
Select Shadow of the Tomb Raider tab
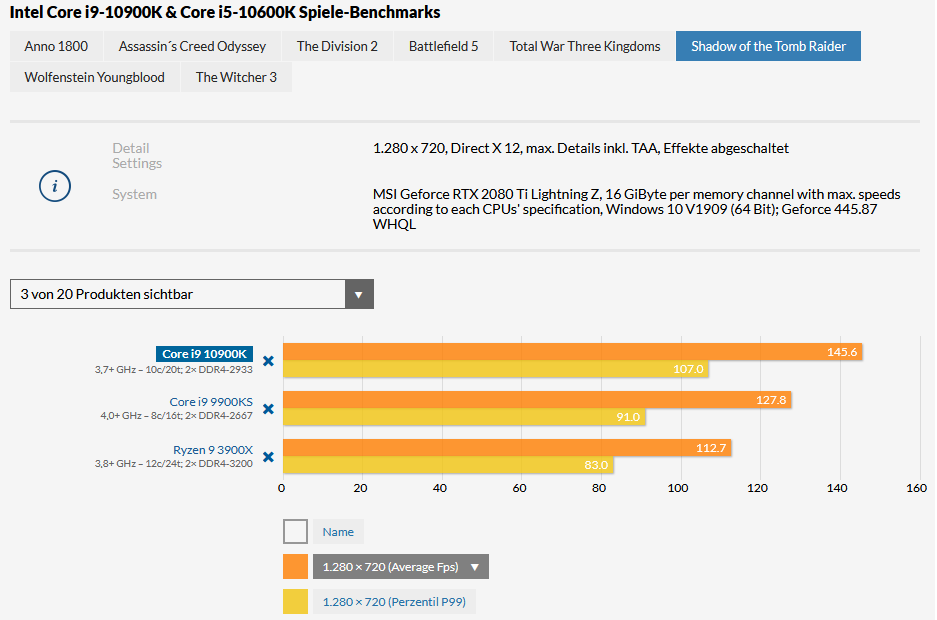pos(768,46)
